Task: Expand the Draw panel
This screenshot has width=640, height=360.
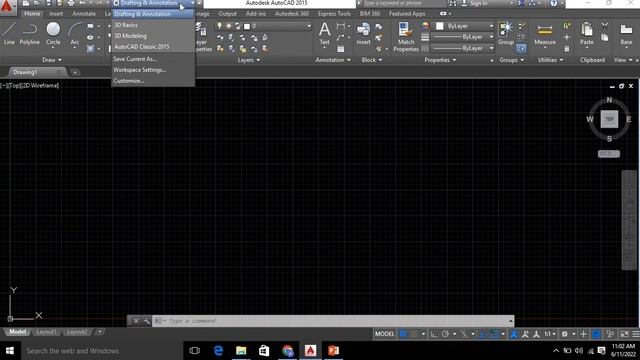Action: coord(52,60)
